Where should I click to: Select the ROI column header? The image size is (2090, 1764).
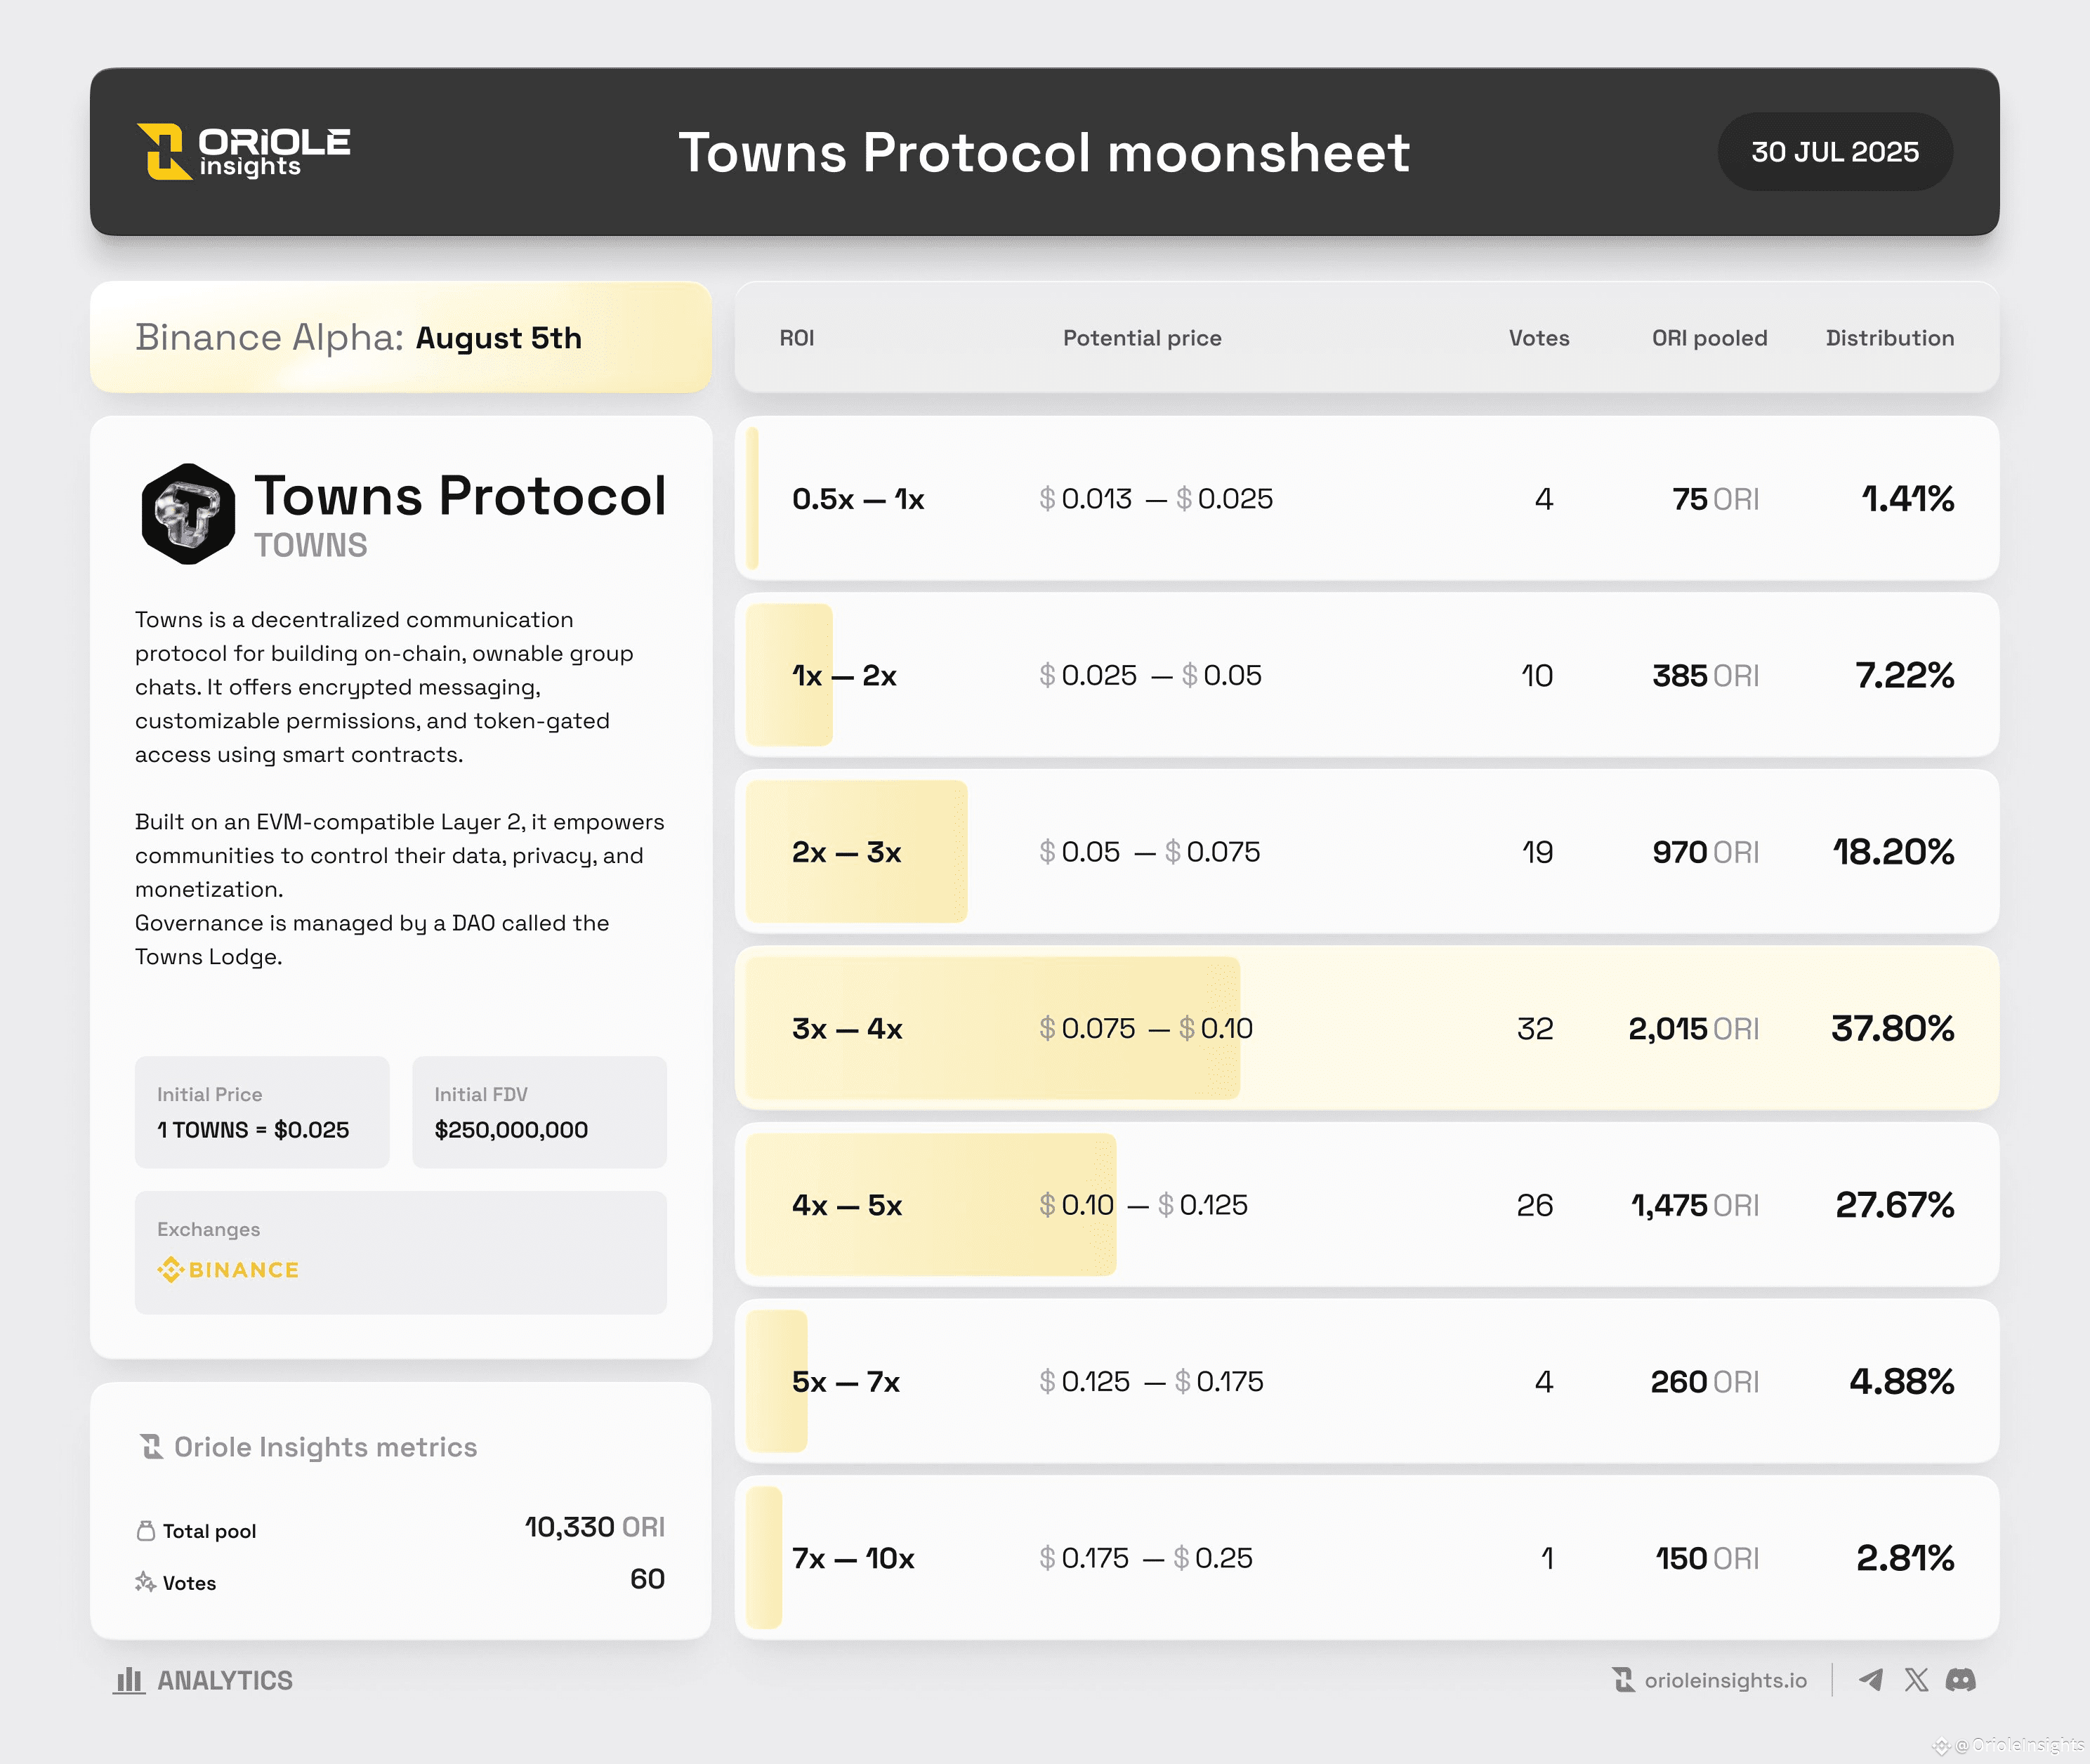[797, 338]
